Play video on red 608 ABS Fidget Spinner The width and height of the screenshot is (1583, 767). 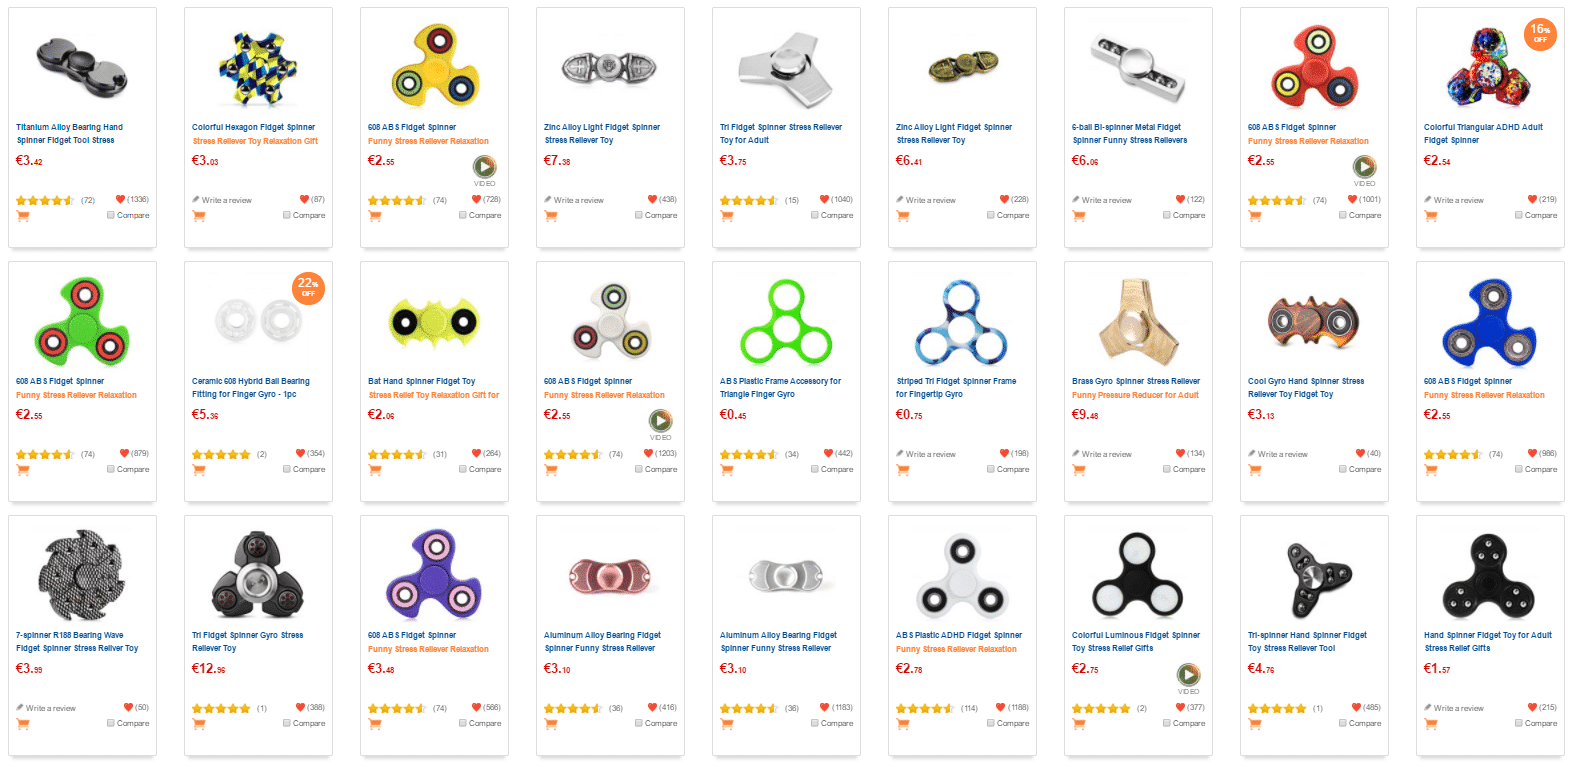[x=1364, y=166]
